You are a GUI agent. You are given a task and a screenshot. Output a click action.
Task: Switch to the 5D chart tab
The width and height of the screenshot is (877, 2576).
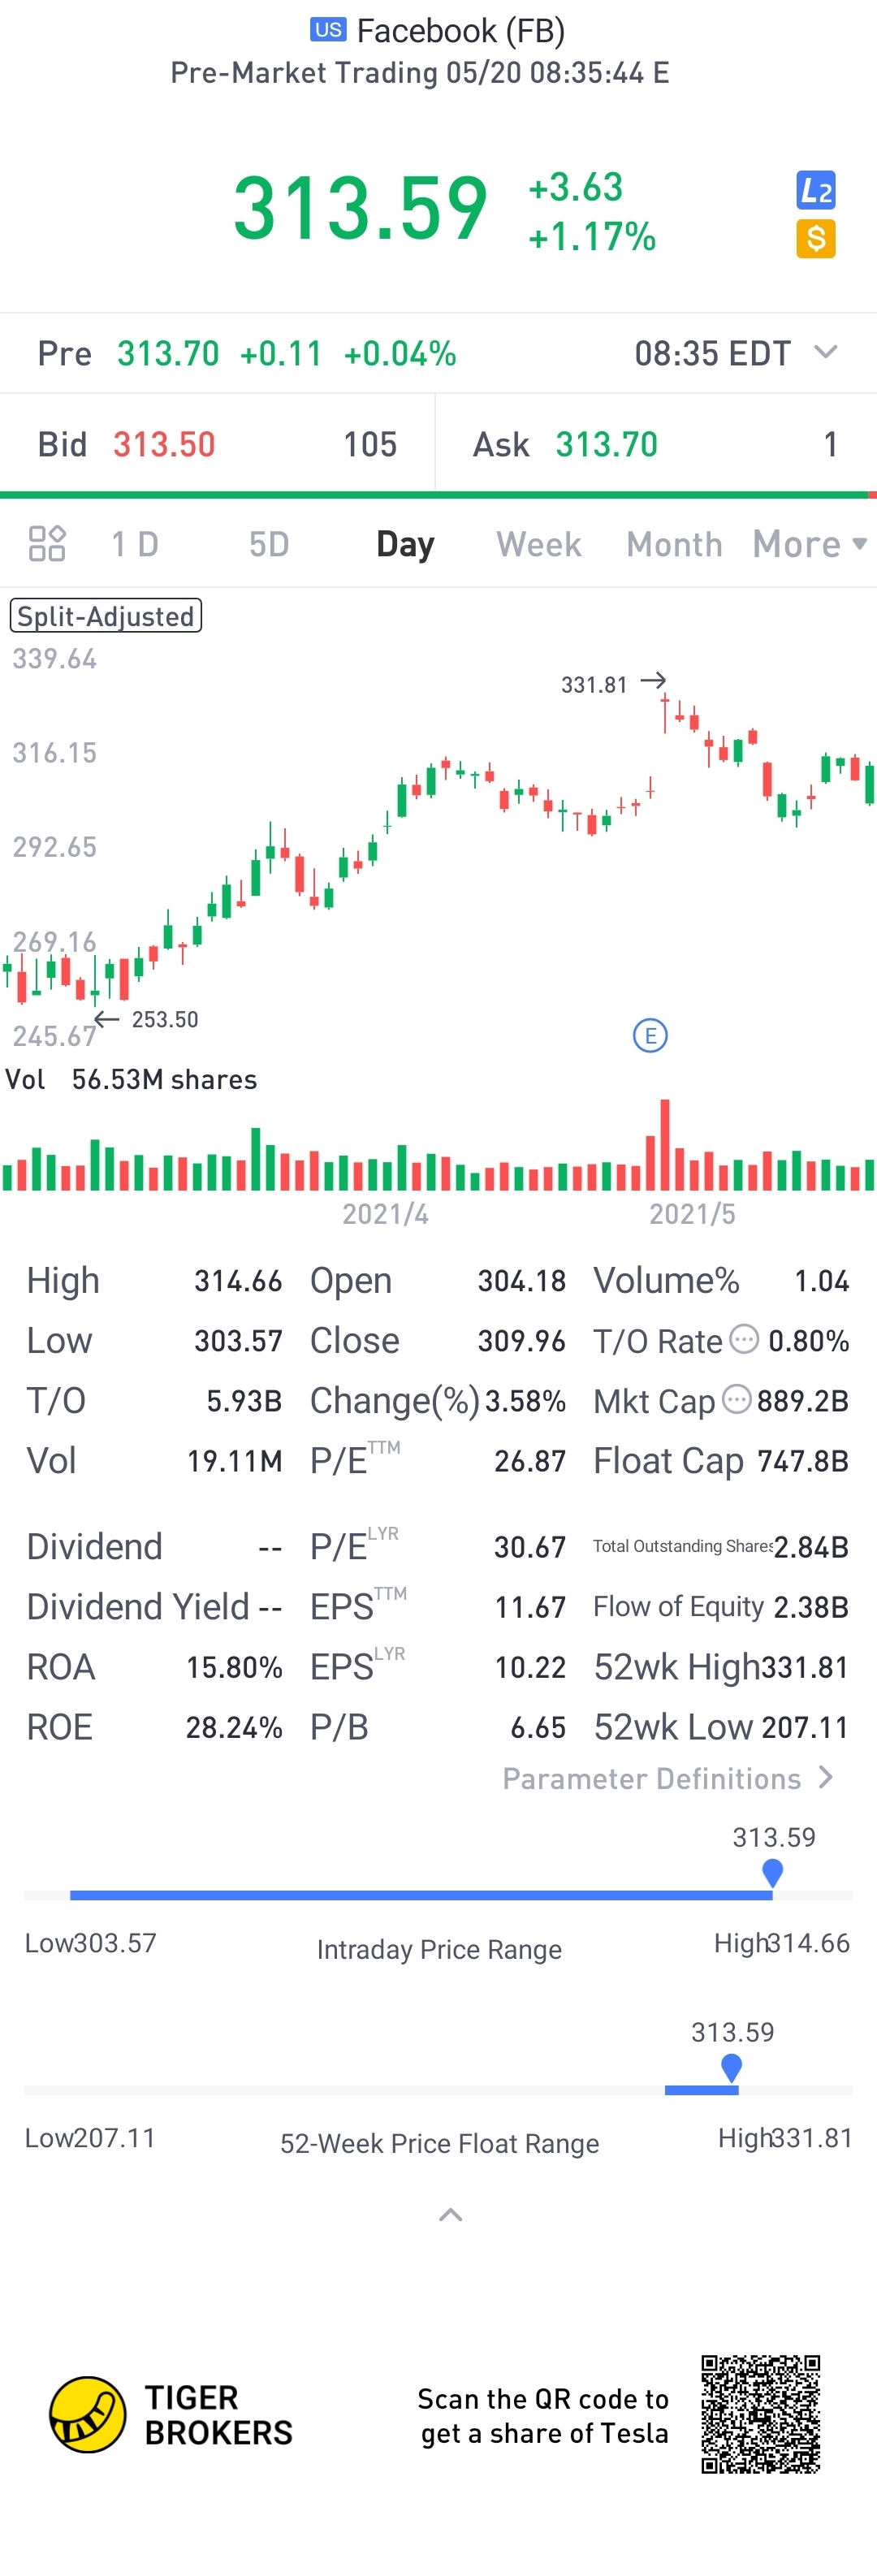tap(269, 544)
